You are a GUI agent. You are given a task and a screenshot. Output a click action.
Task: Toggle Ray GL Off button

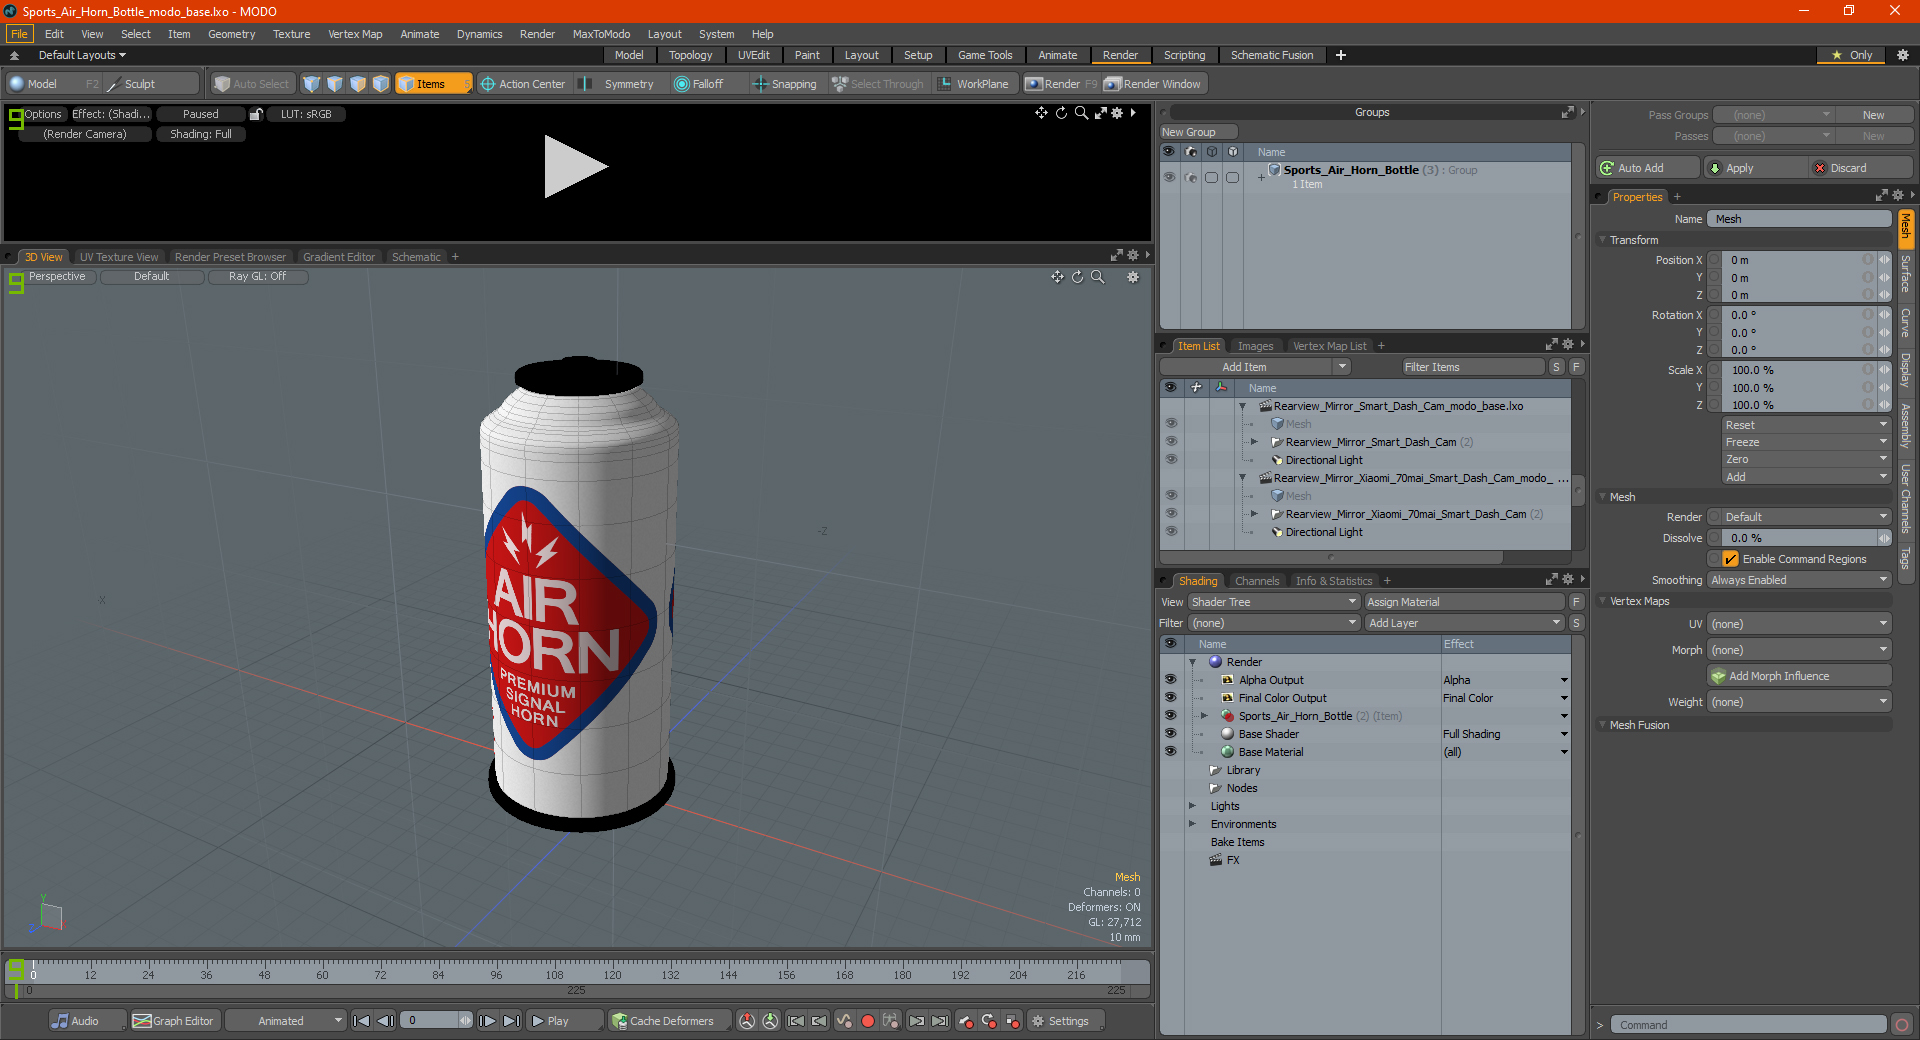(257, 277)
